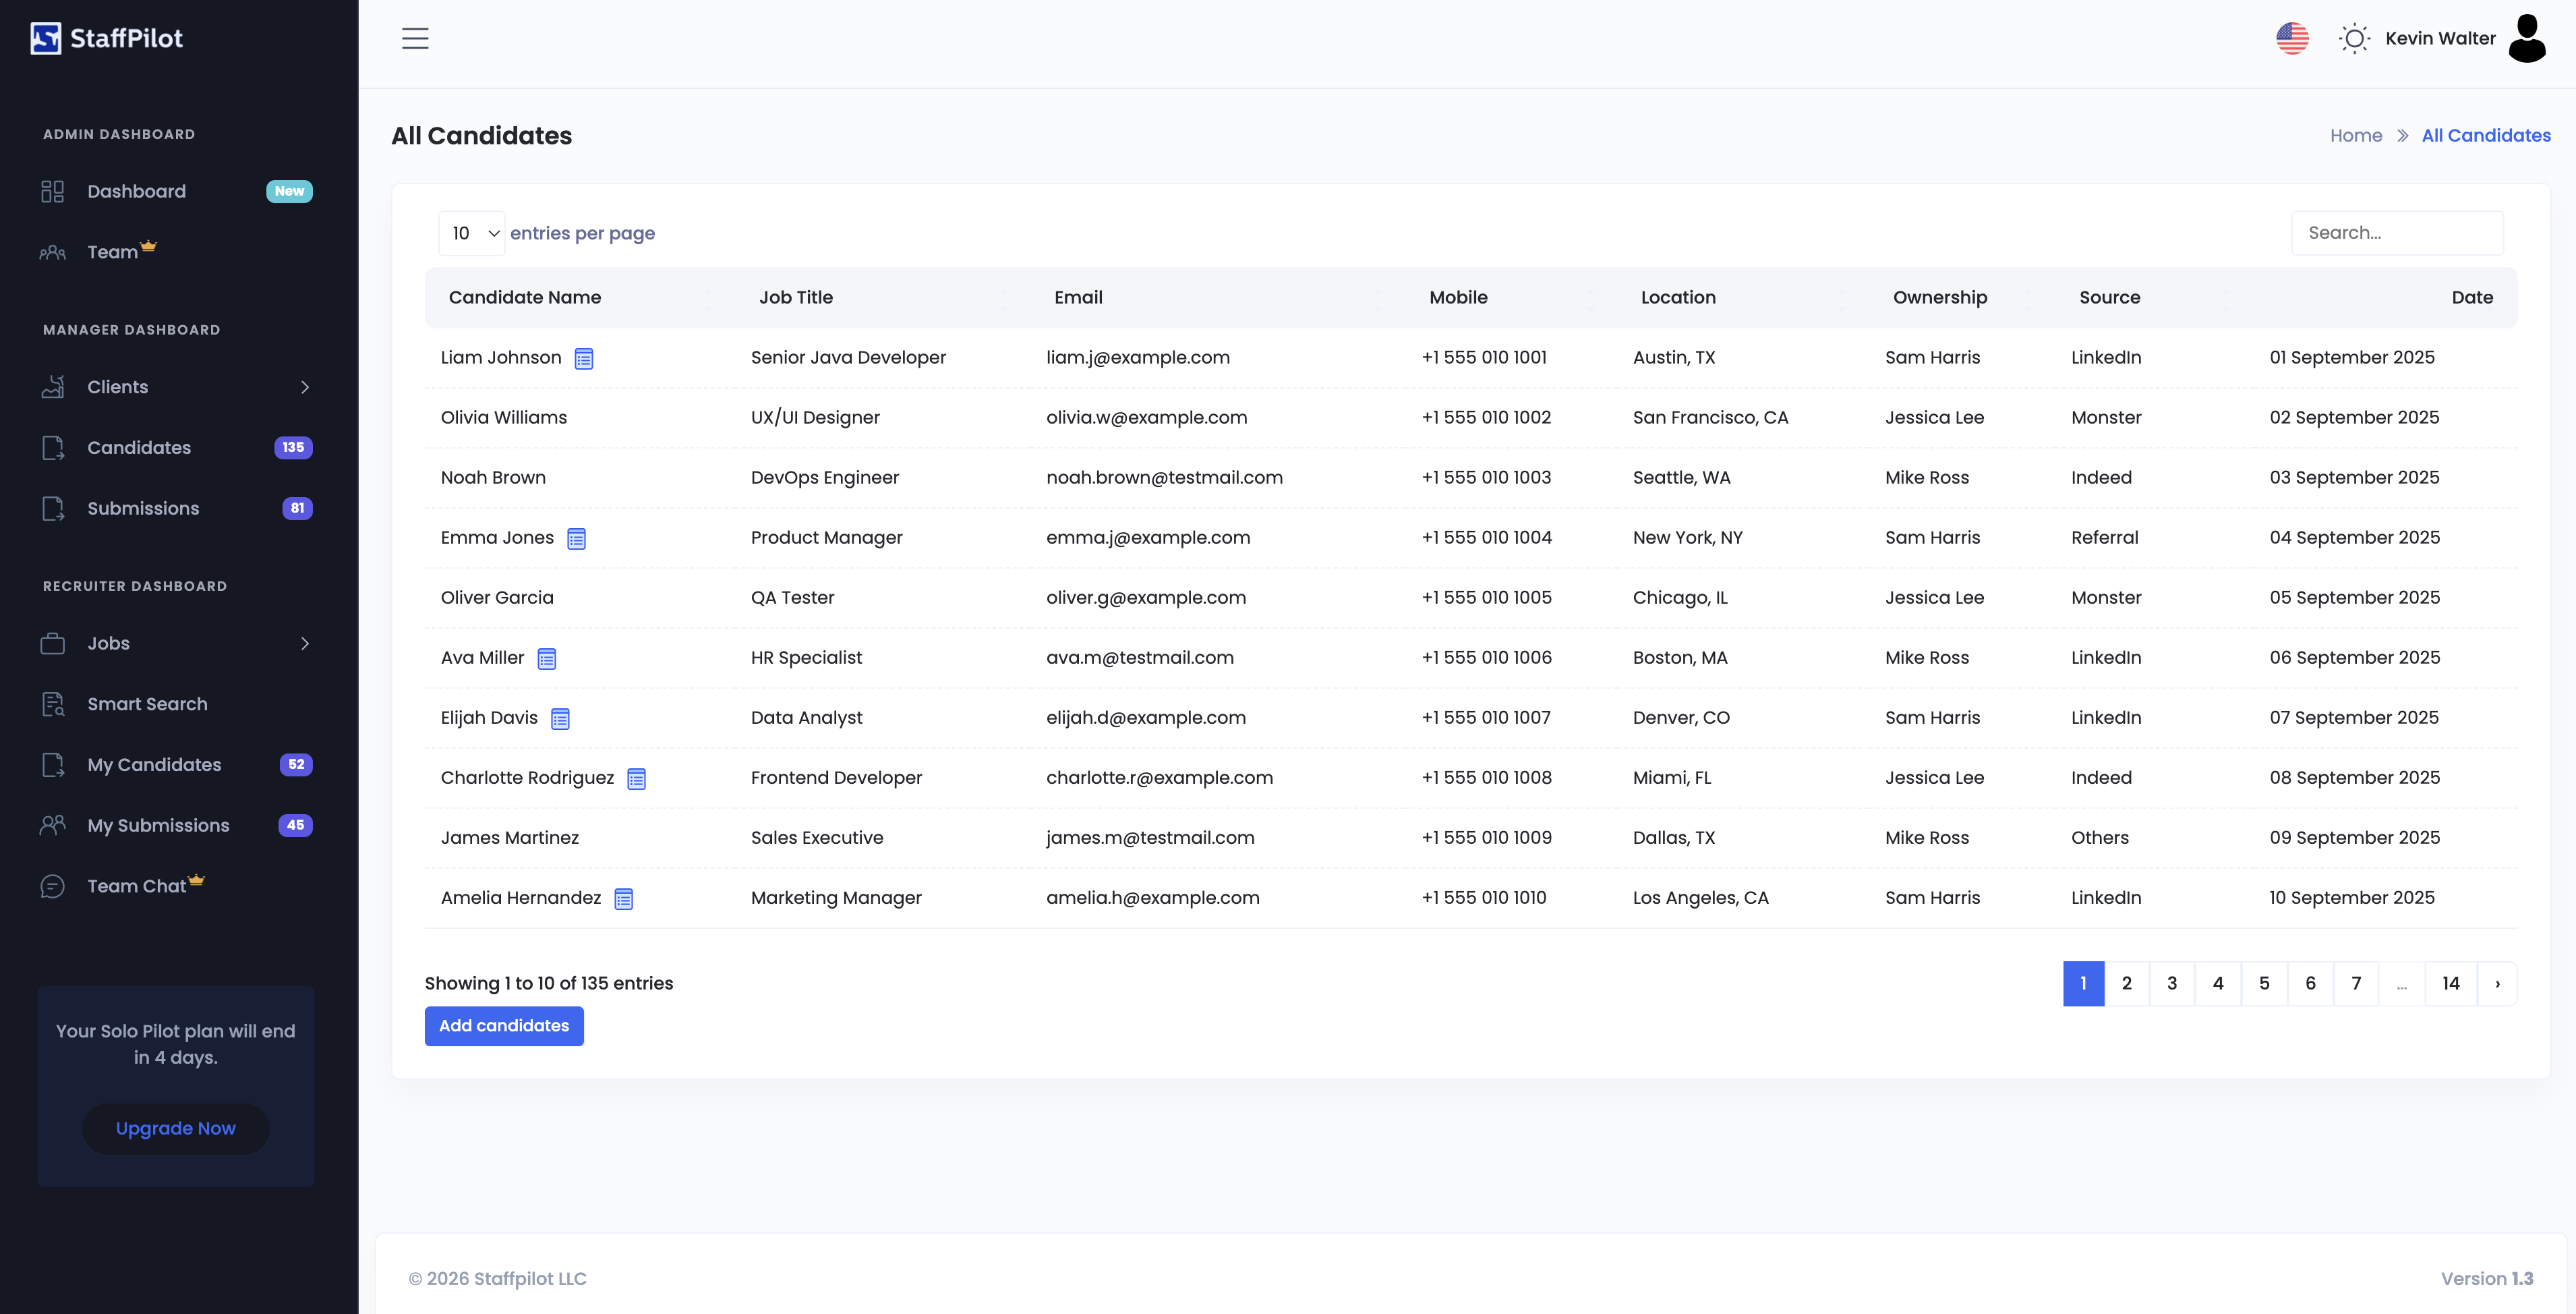Click the StaffPilot logo
Viewport: 2576px width, 1314px height.
[106, 38]
